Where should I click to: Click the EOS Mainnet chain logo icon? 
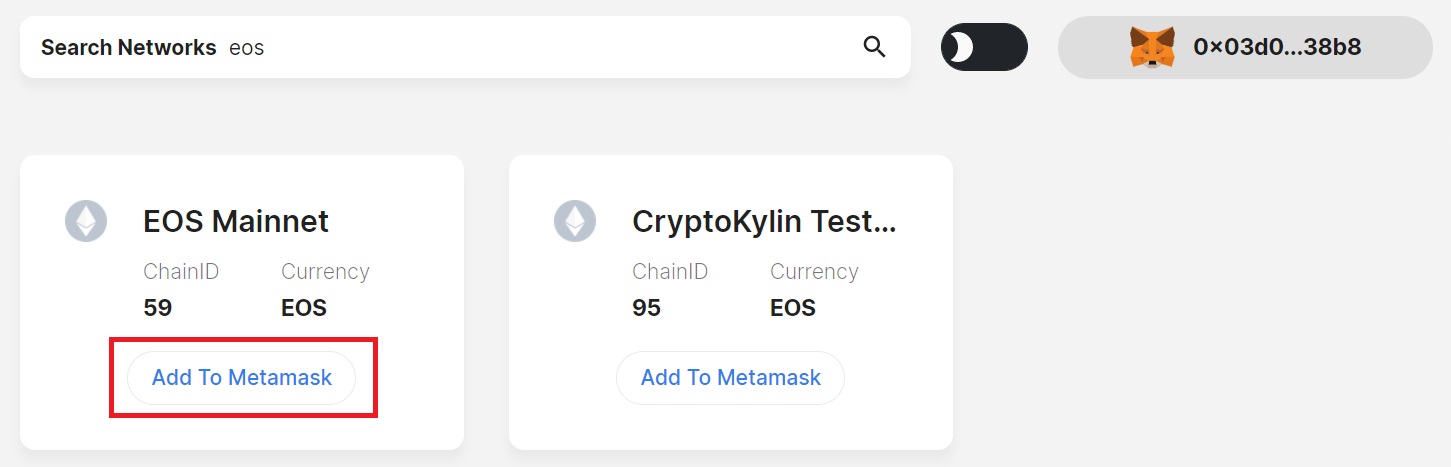(x=86, y=221)
